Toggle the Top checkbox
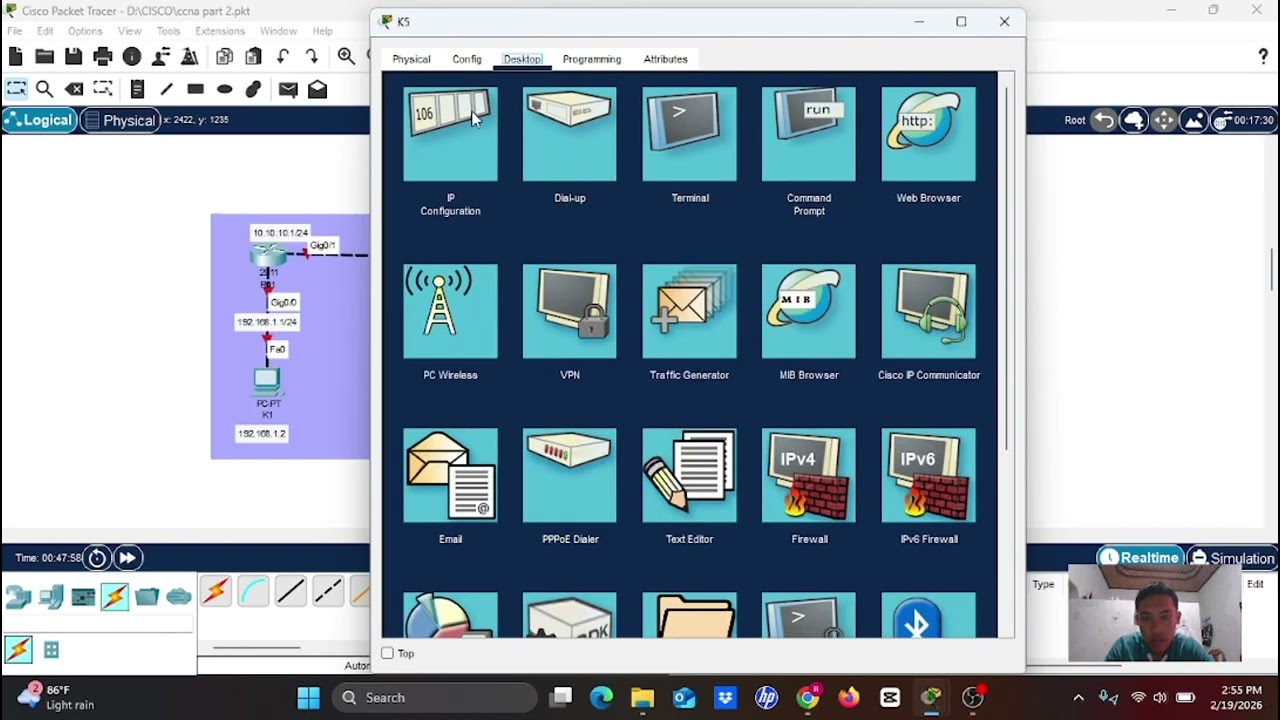Viewport: 1280px width, 720px height. pos(388,653)
